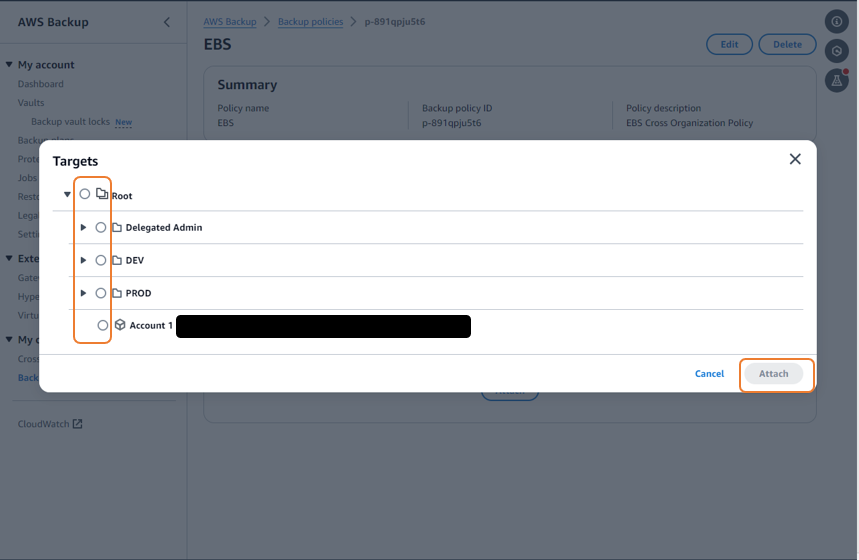Open CloudWatch external link

click(43, 424)
